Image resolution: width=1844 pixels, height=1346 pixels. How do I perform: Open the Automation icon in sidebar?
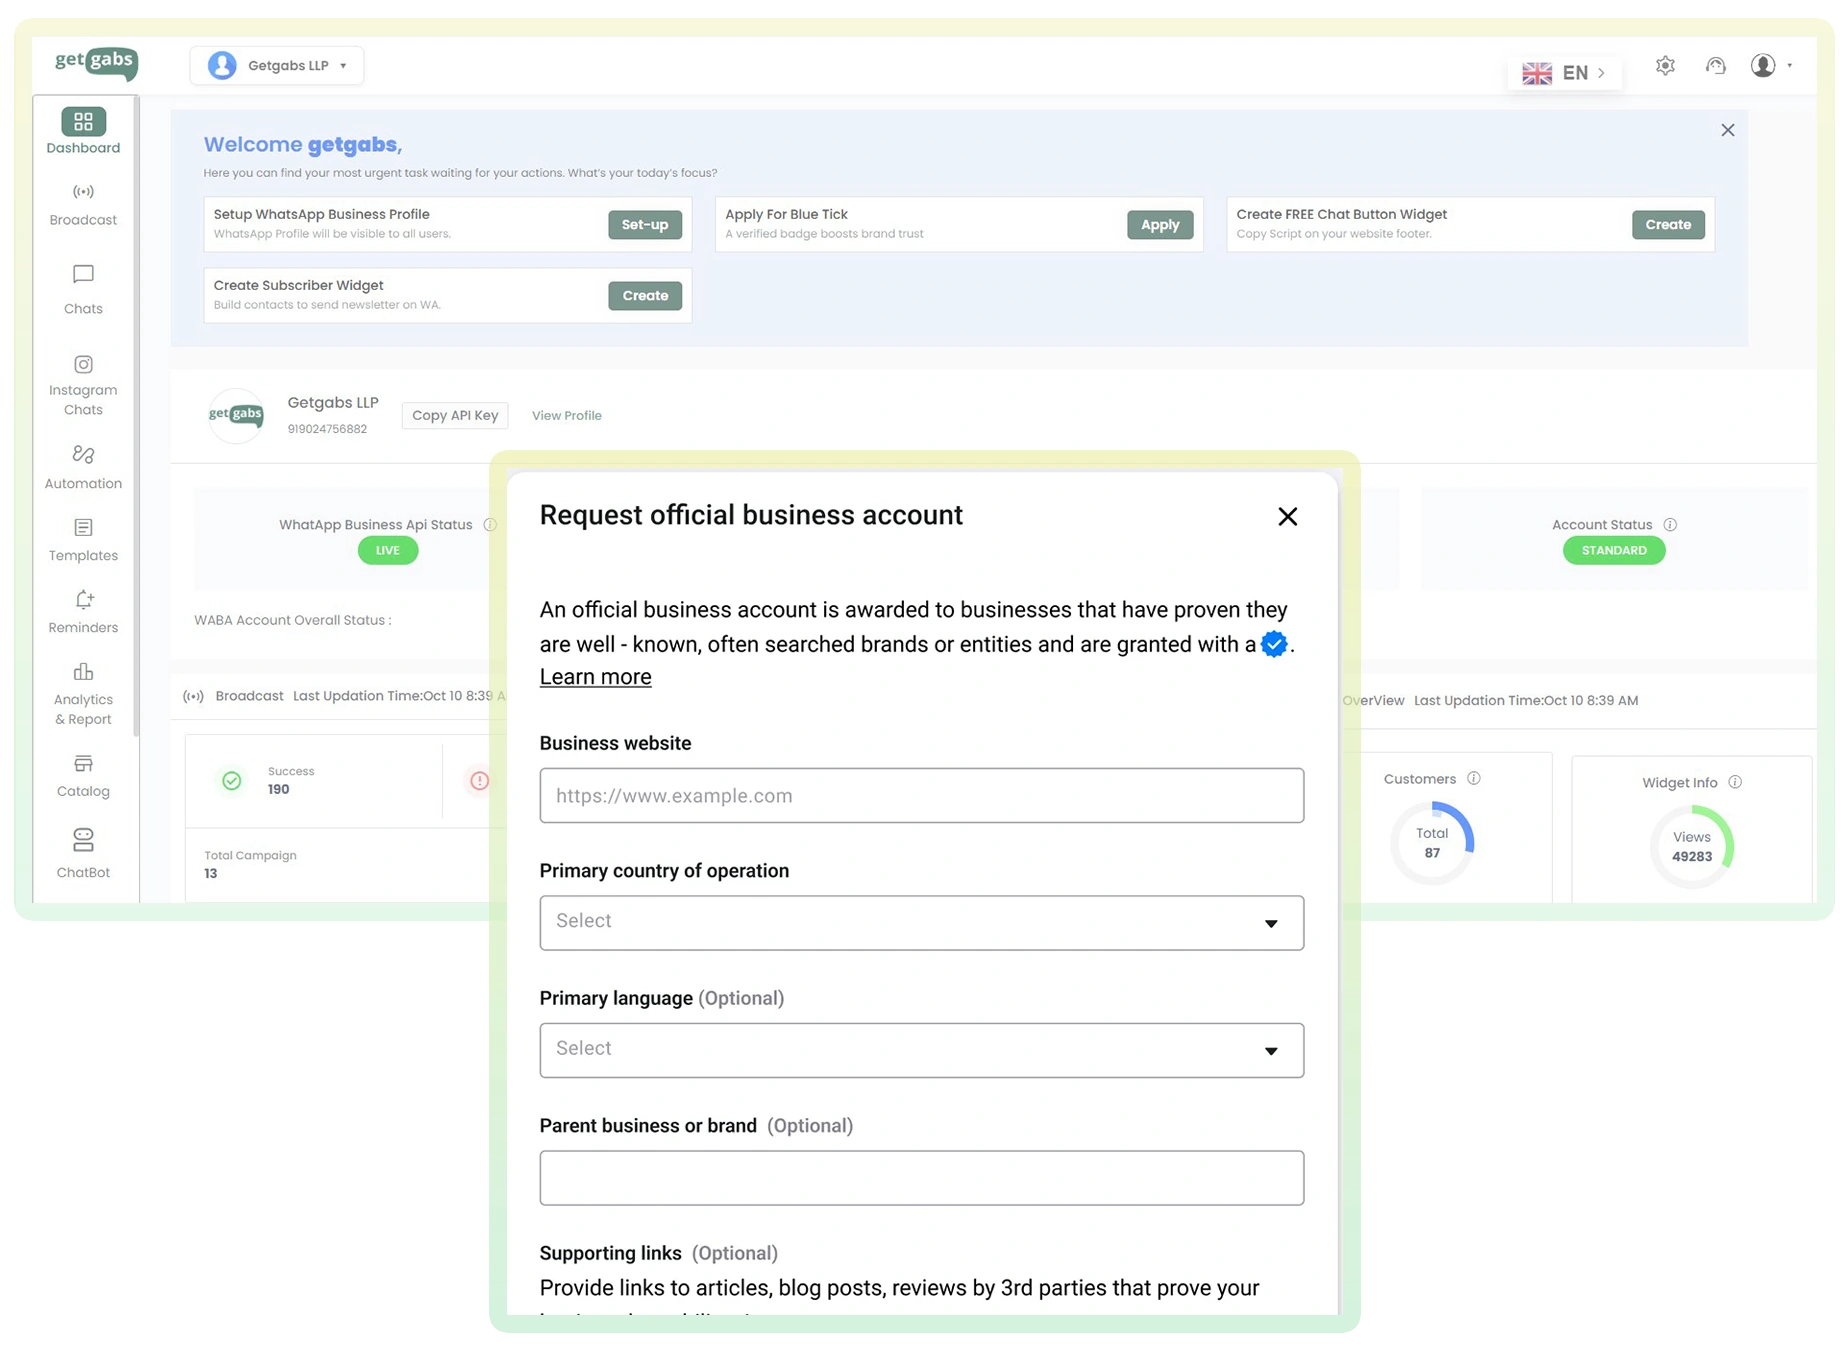[x=83, y=455]
